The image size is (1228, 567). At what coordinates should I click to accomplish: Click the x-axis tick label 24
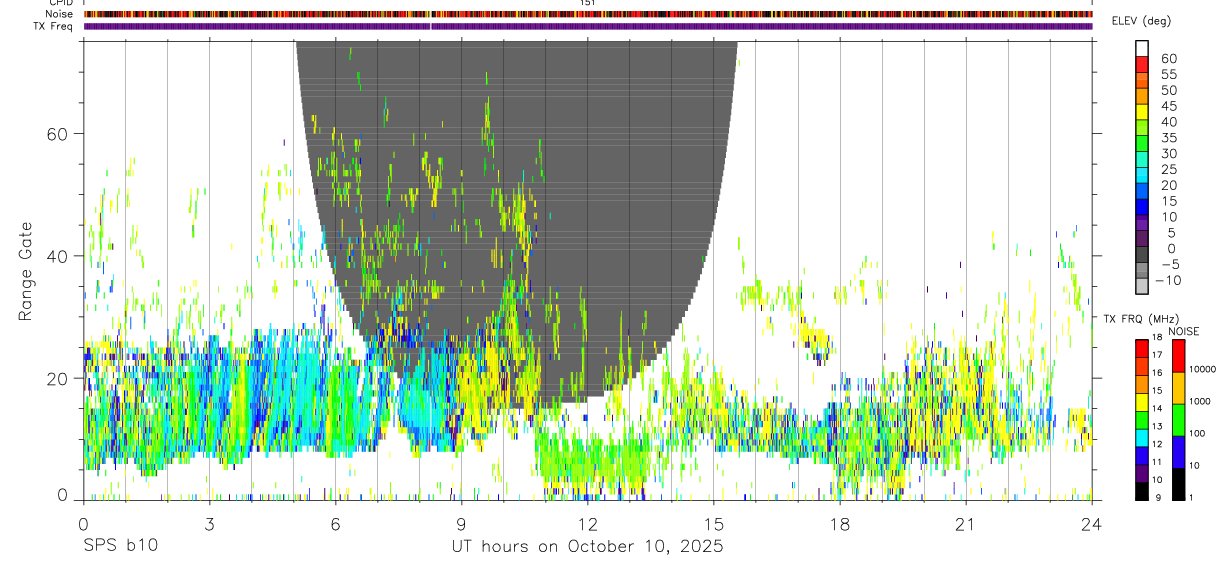tap(1091, 524)
